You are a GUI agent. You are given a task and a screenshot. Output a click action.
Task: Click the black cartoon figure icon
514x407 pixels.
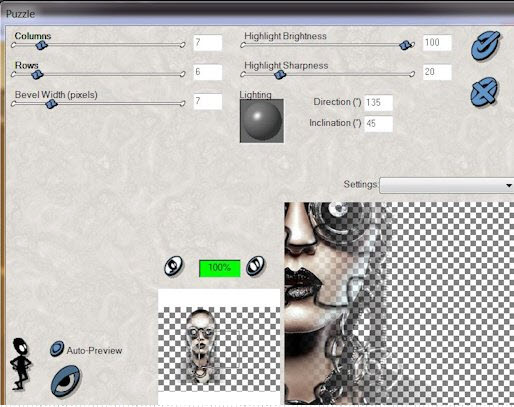(21, 364)
